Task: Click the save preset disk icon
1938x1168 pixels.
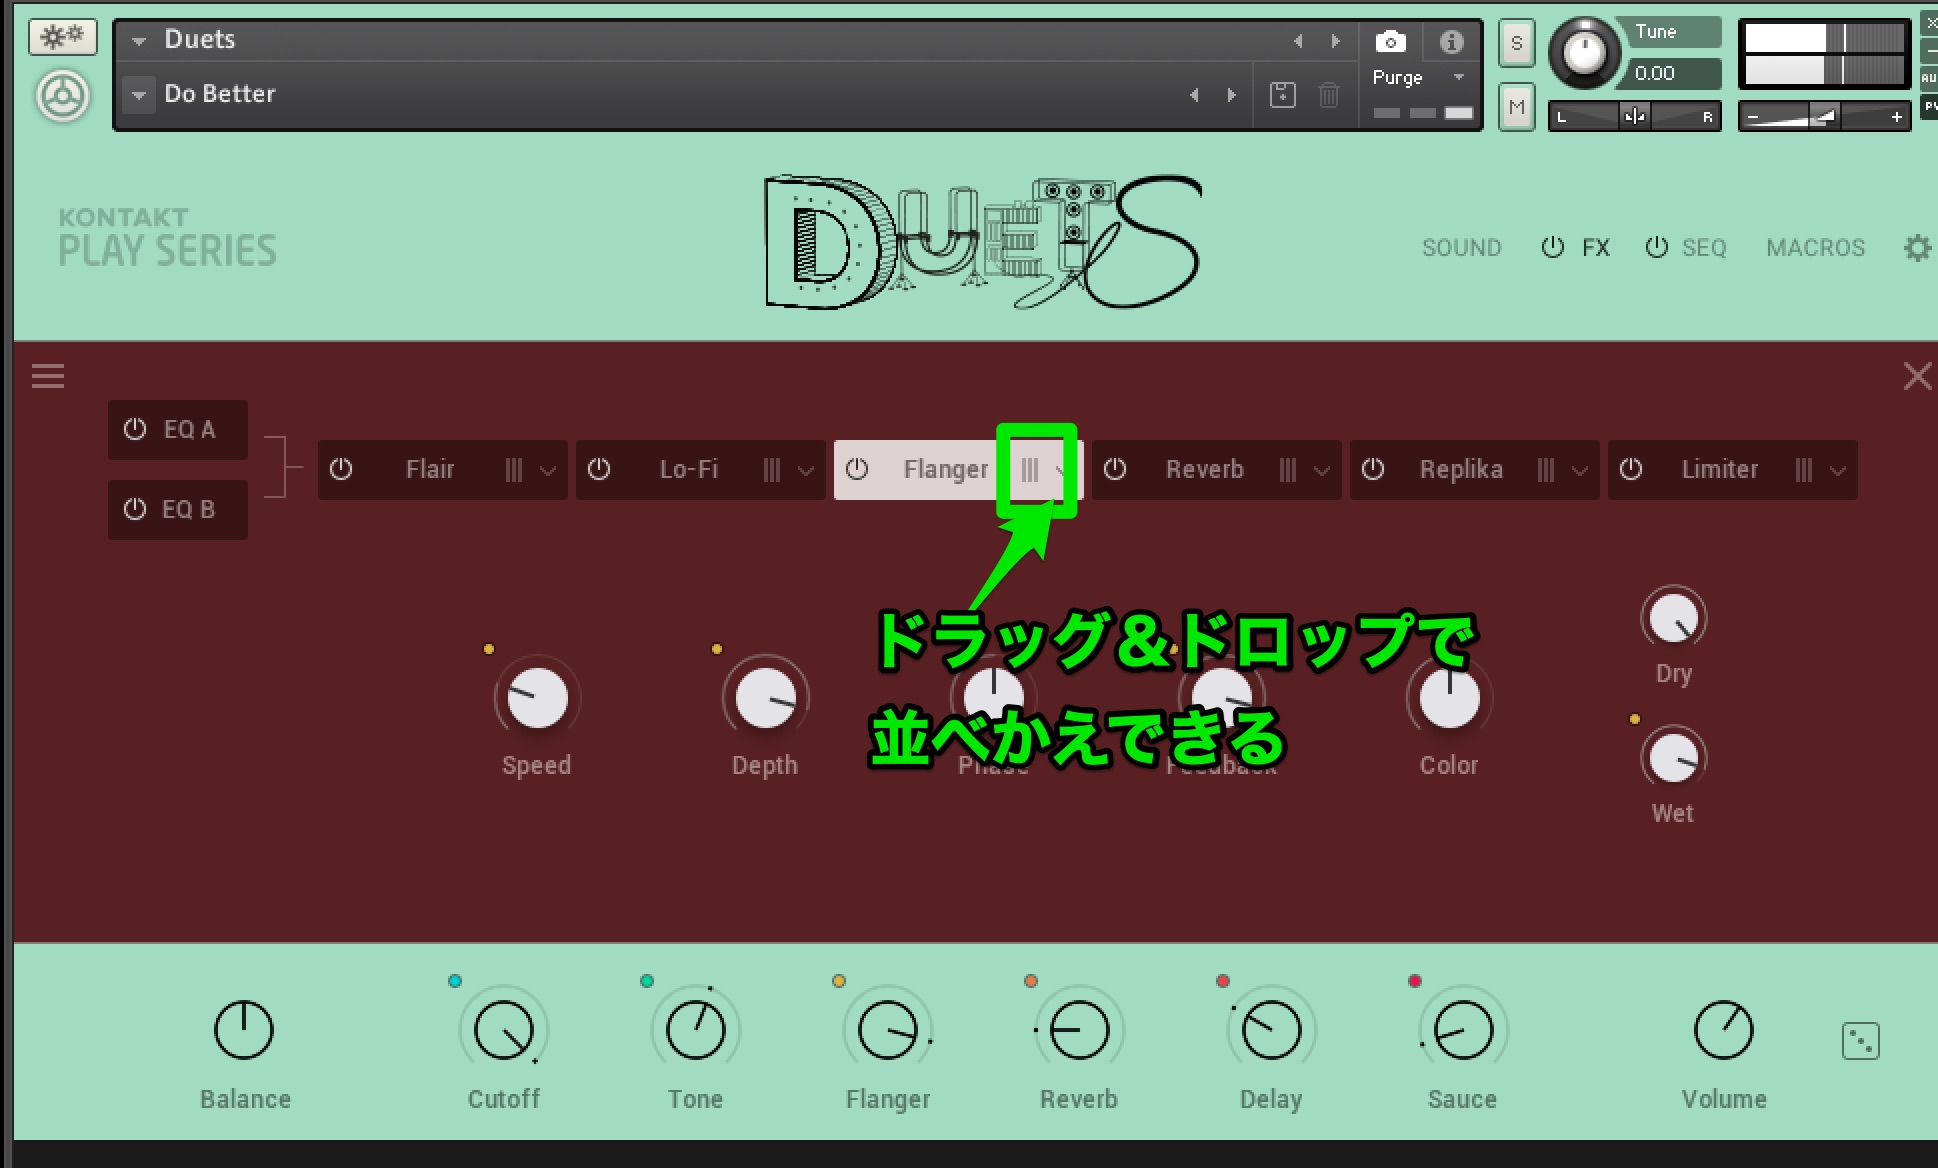Action: tap(1282, 95)
